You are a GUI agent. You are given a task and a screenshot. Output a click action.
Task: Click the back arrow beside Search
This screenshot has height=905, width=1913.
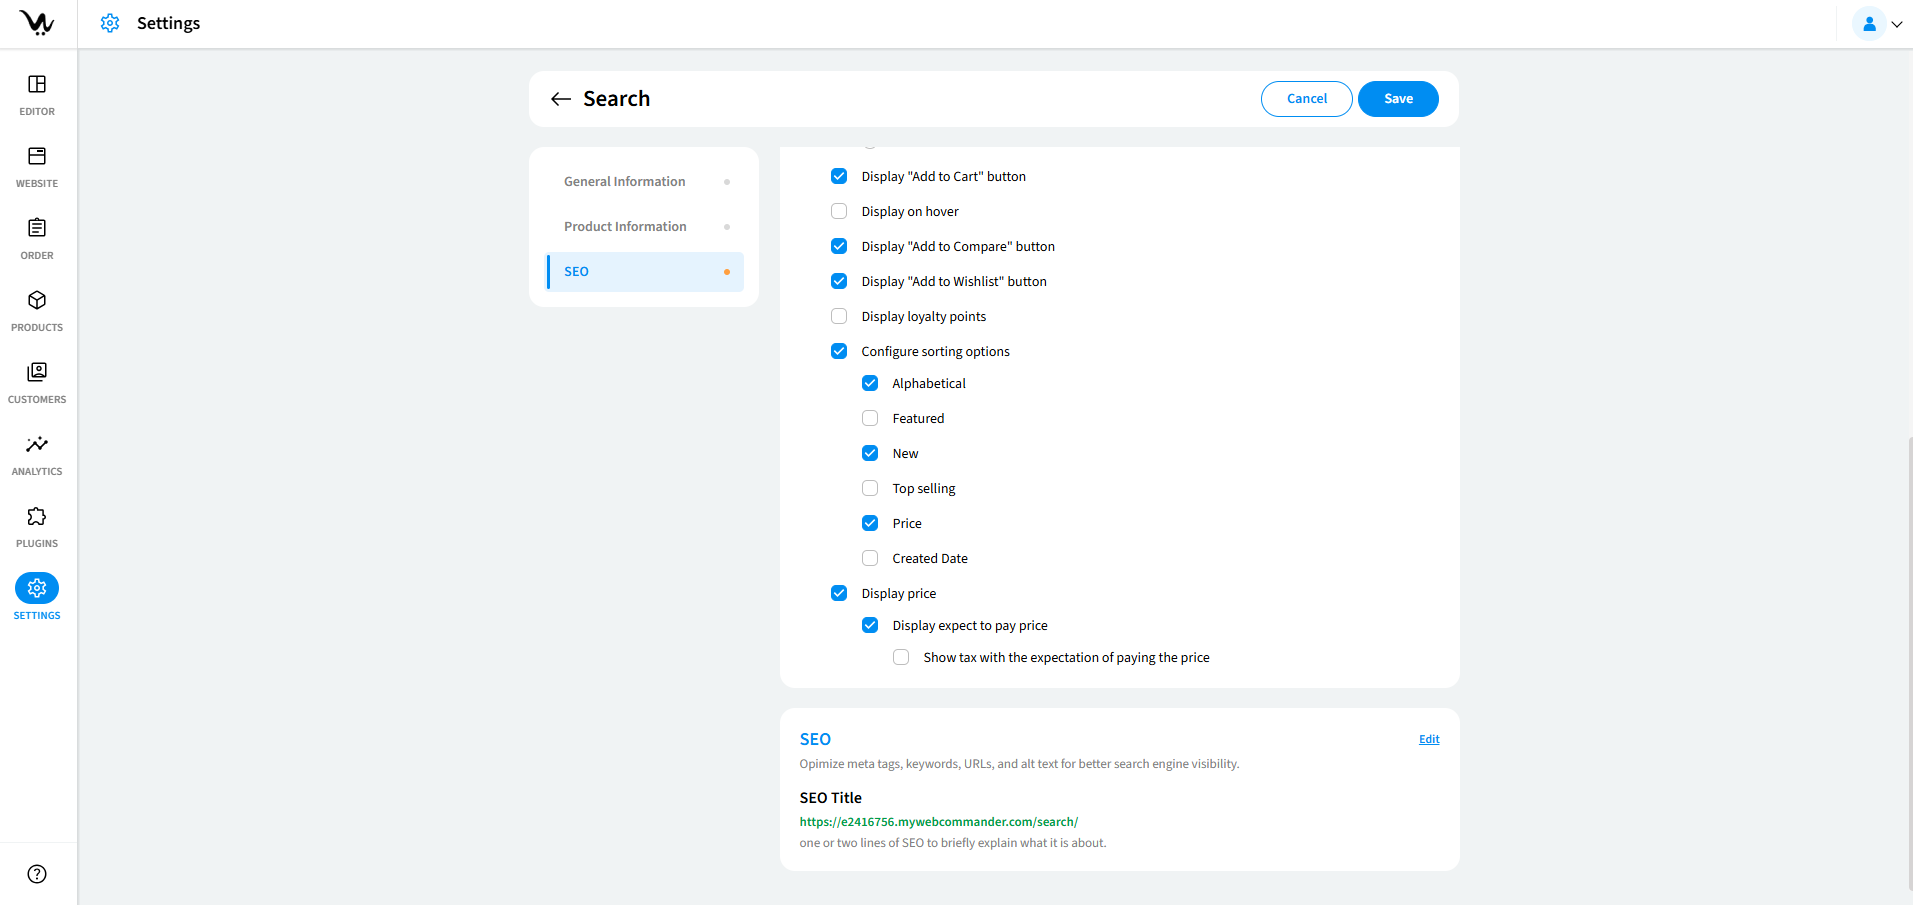coord(560,99)
